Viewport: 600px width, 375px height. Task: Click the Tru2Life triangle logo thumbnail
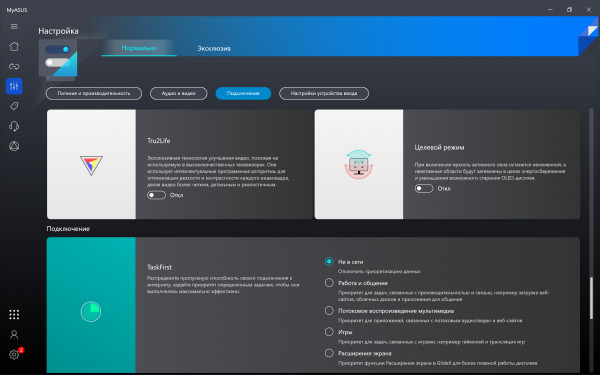click(91, 165)
